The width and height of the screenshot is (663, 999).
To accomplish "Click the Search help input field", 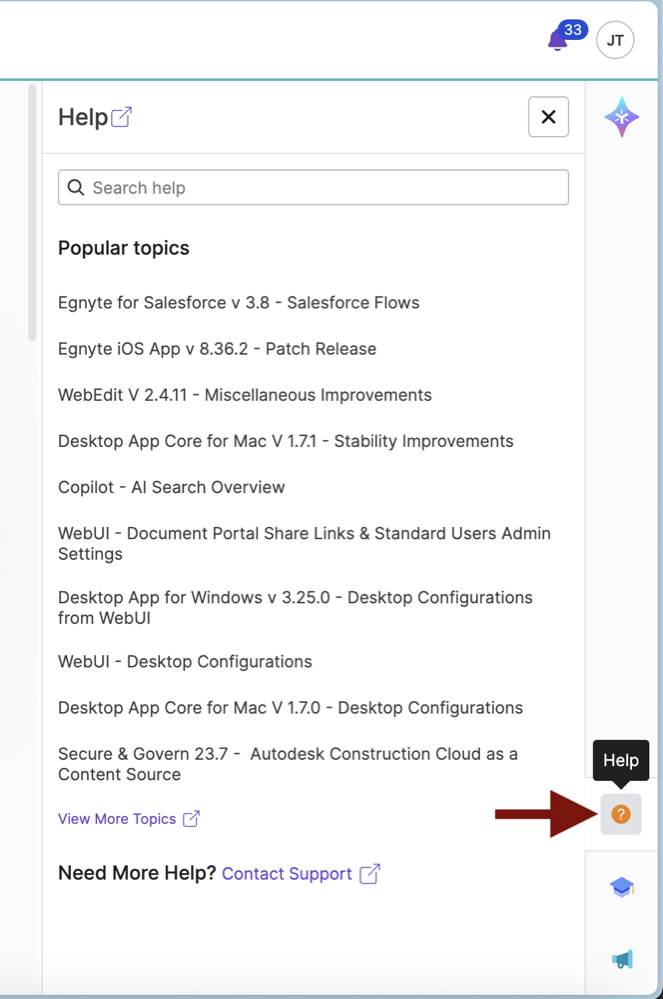I will [313, 187].
